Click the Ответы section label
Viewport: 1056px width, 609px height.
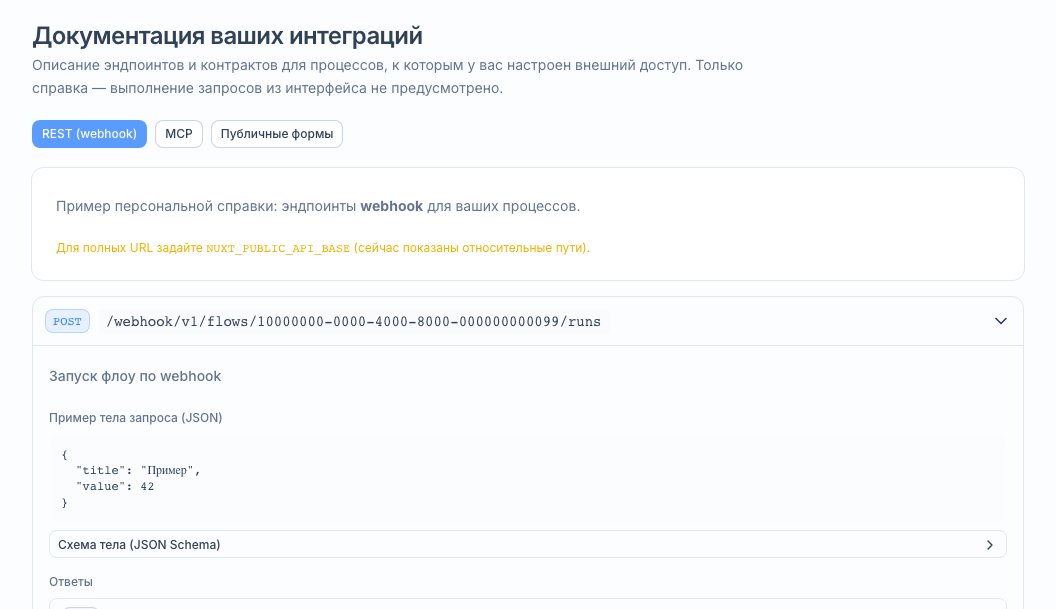71,581
